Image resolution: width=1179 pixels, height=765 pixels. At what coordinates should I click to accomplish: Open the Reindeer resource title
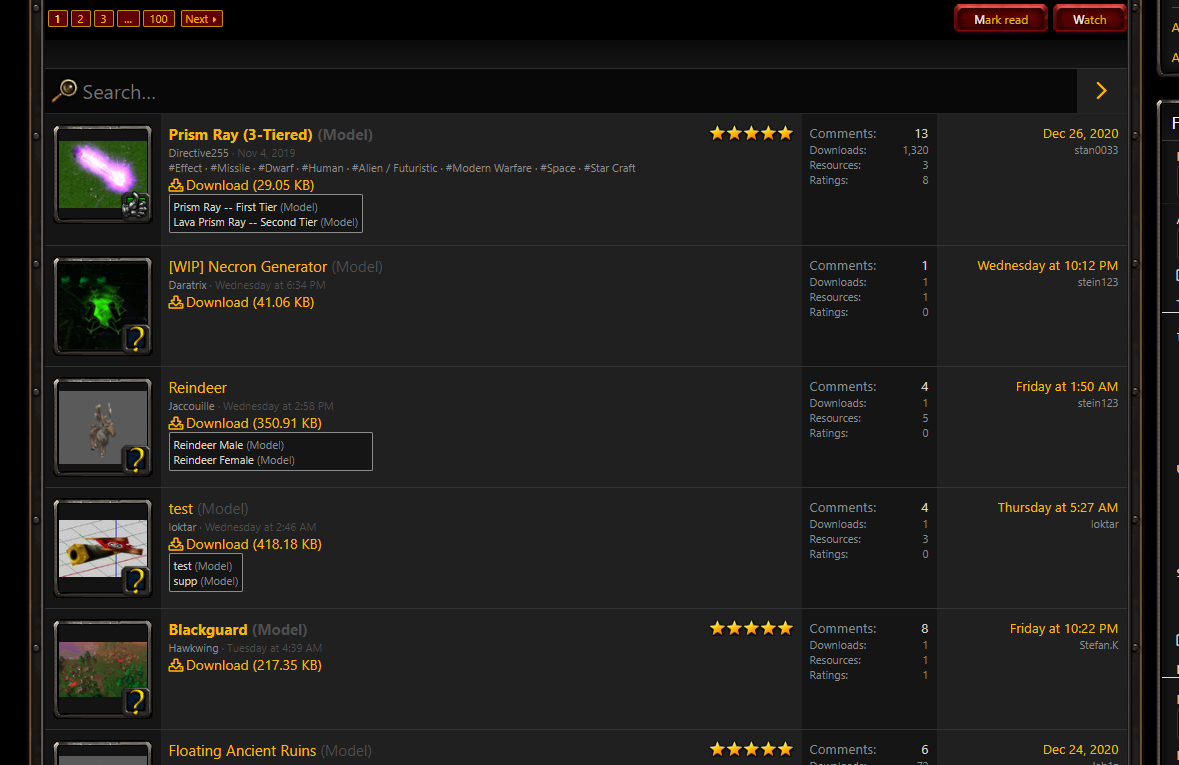pos(198,388)
